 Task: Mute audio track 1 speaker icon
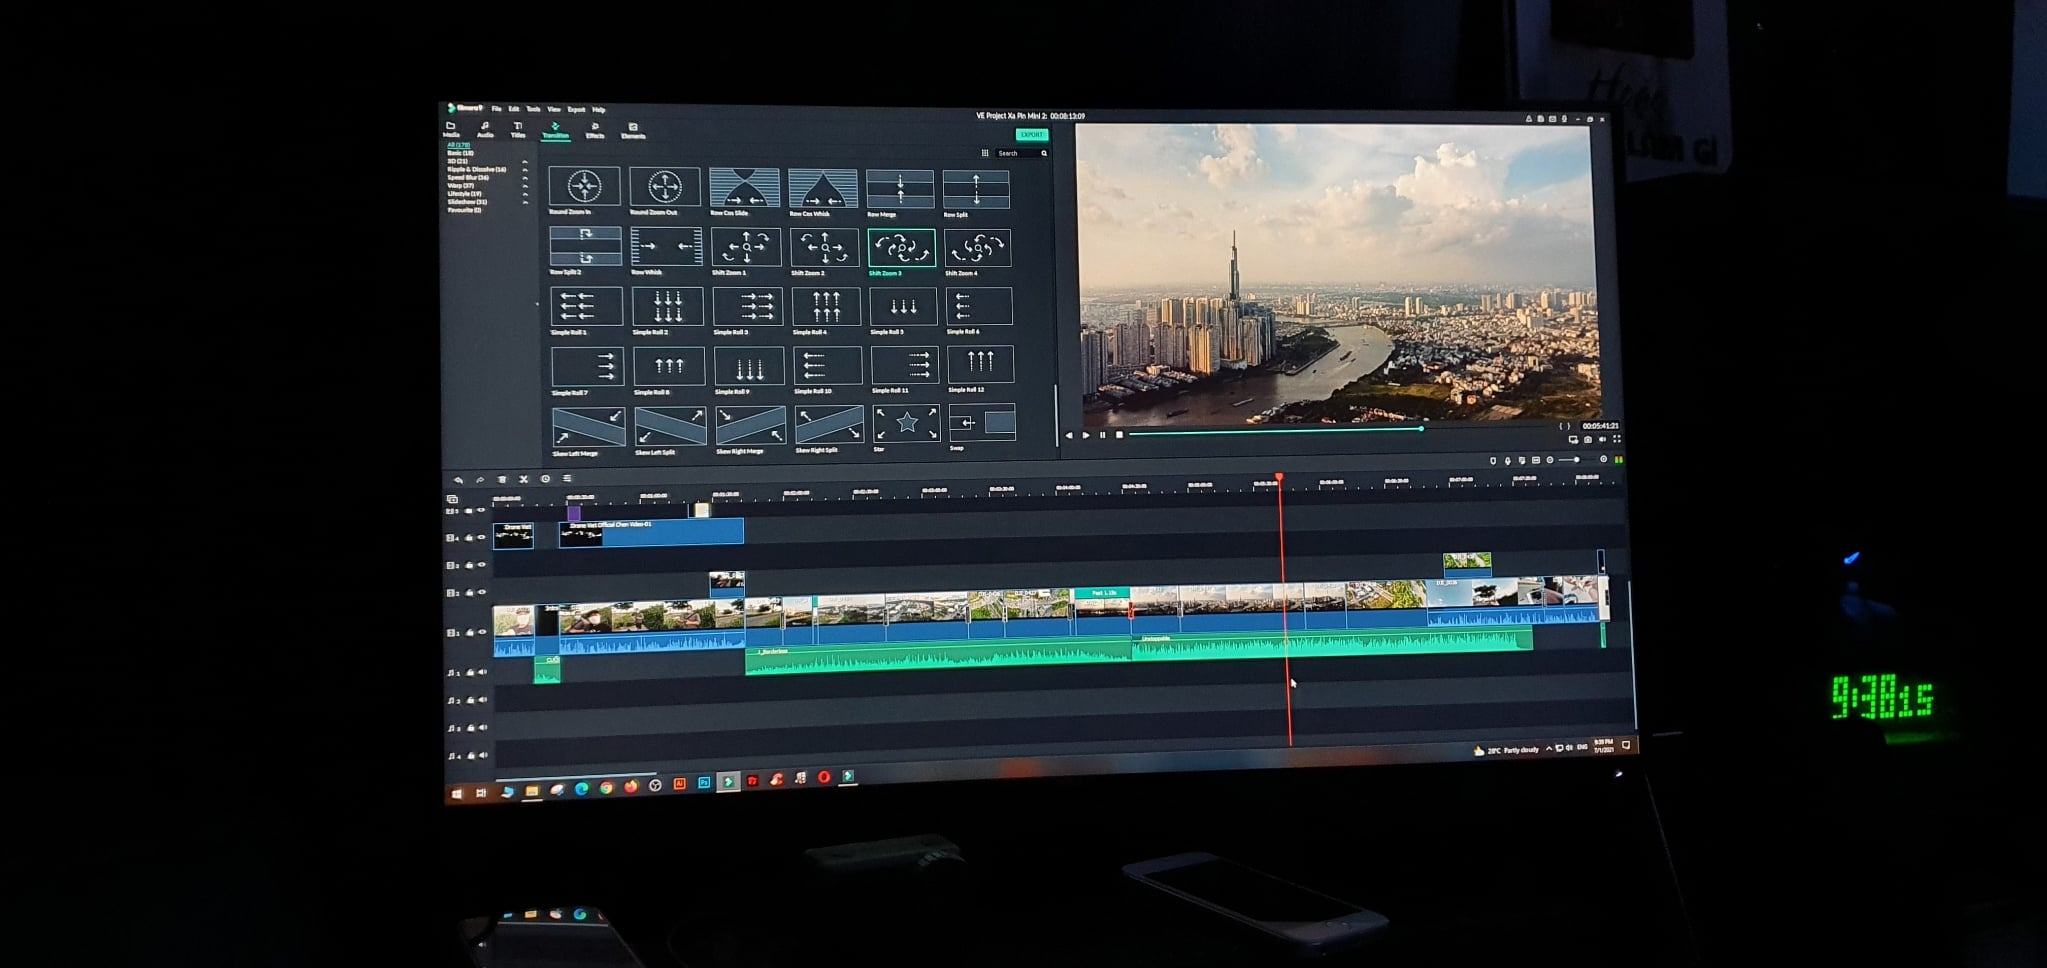[482, 672]
